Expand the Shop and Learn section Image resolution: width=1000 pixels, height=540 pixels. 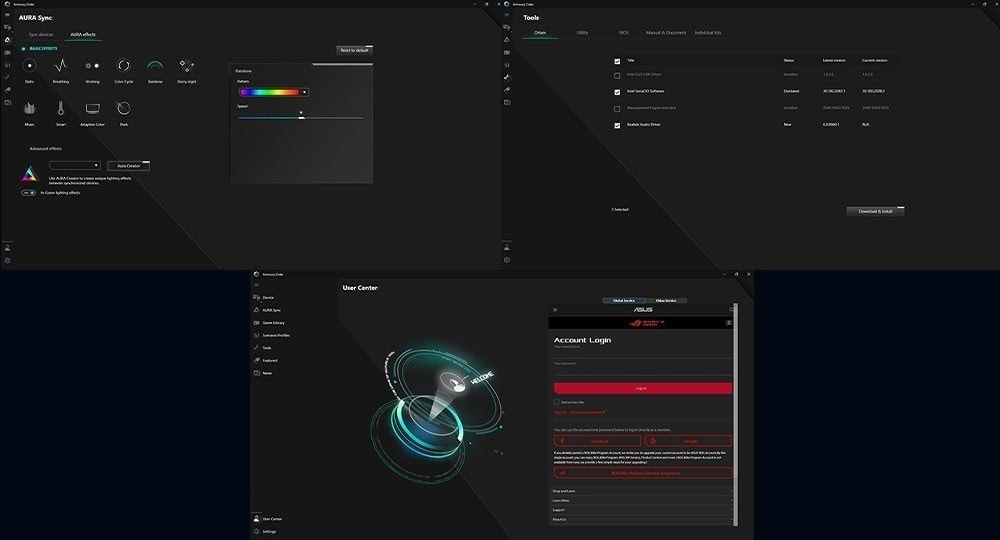tap(642, 491)
